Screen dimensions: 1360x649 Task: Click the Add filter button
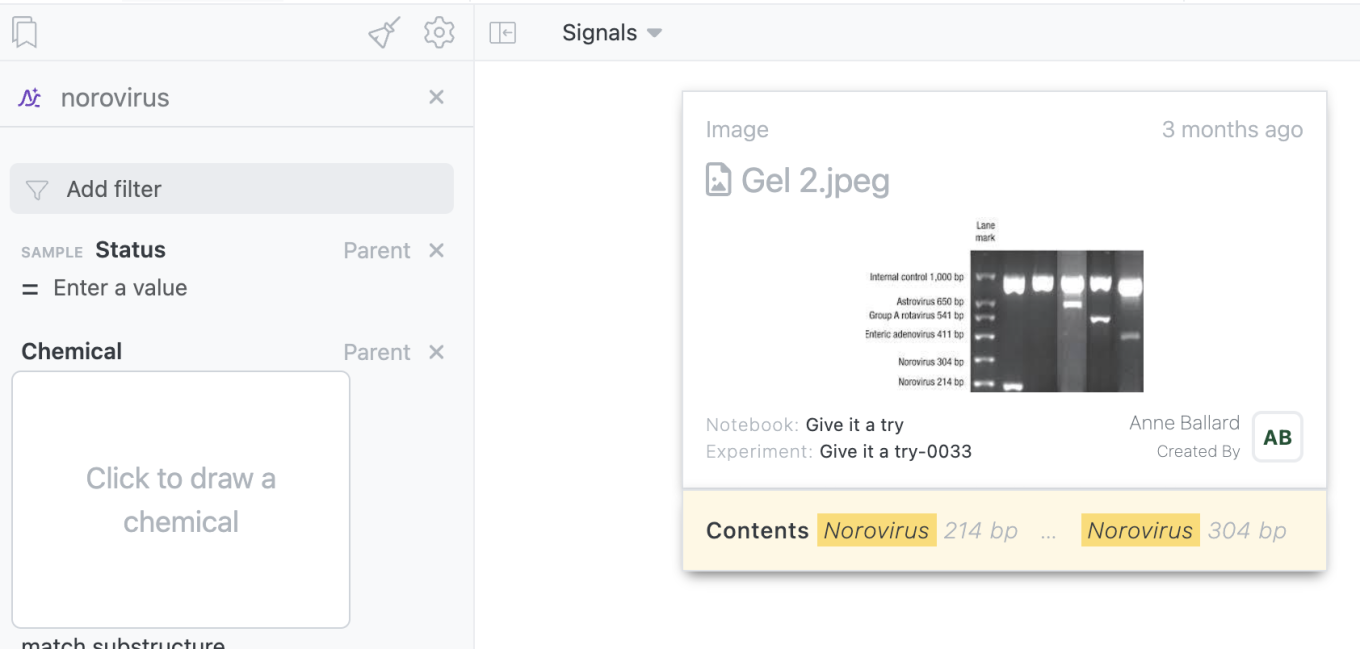pyautogui.click(x=231, y=189)
